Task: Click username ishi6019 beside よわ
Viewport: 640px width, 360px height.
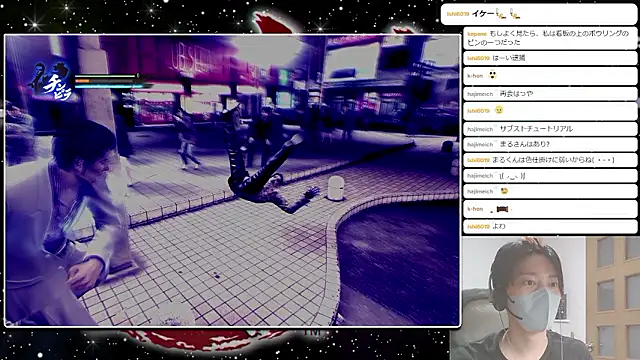Action: pos(478,227)
